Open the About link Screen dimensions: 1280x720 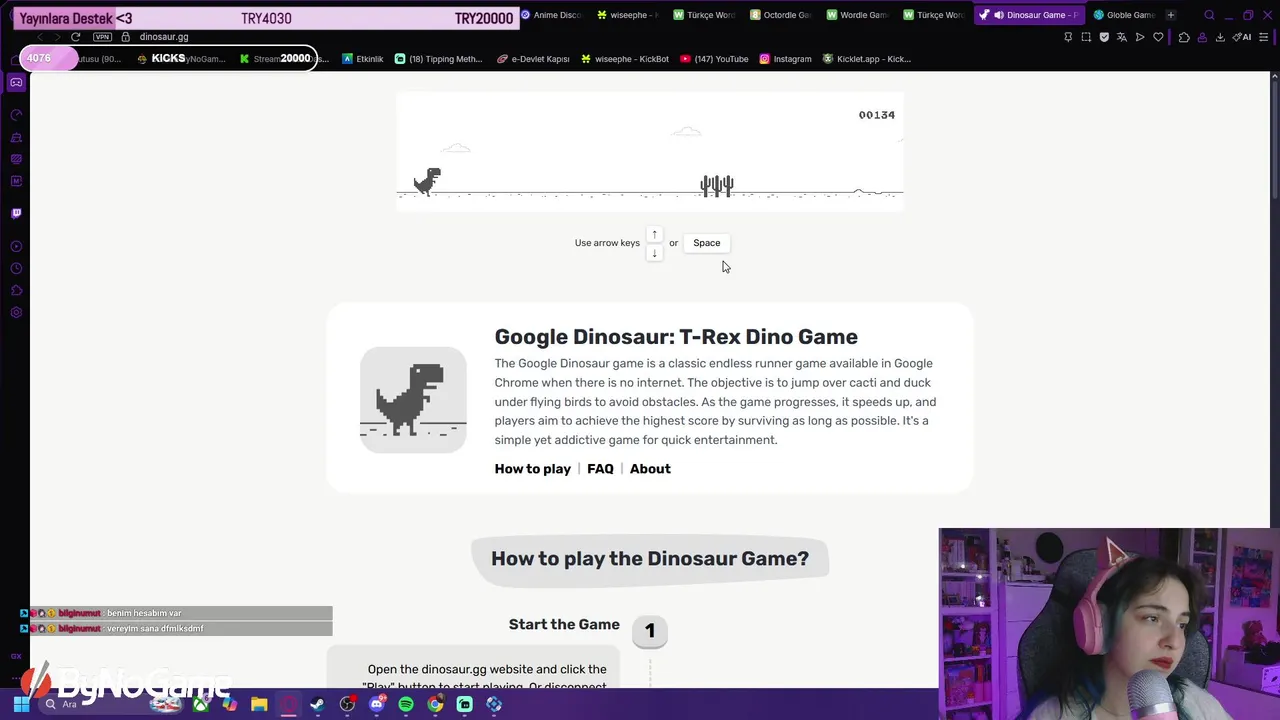pos(650,469)
